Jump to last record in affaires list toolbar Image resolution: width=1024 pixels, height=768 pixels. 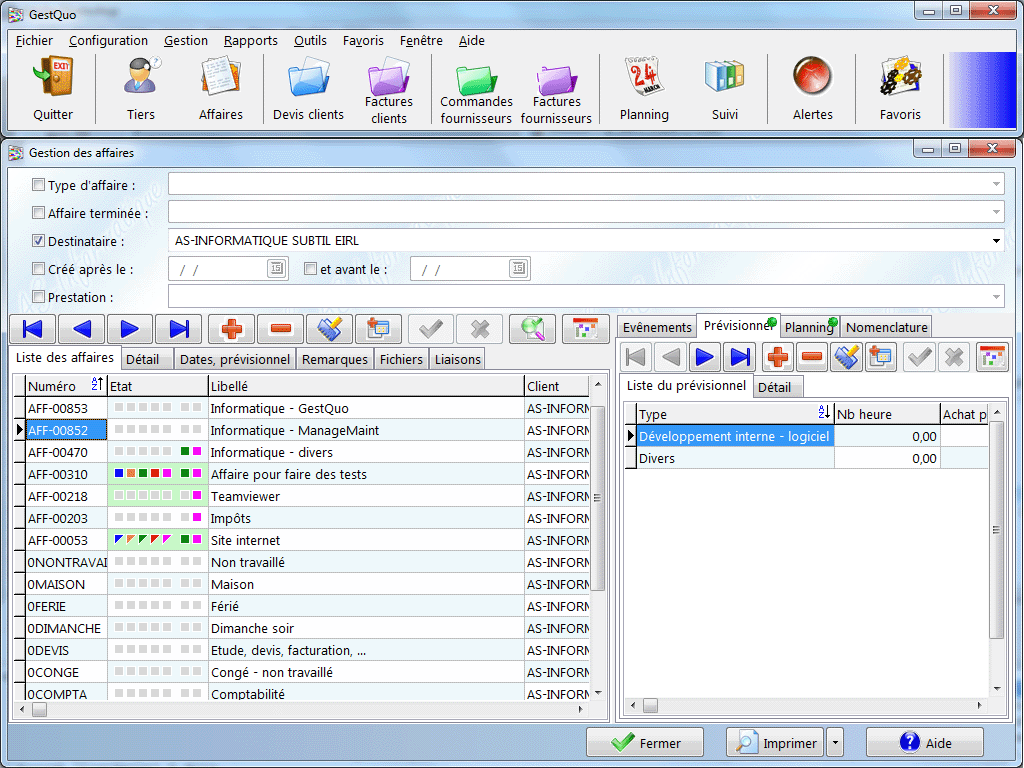coord(178,328)
